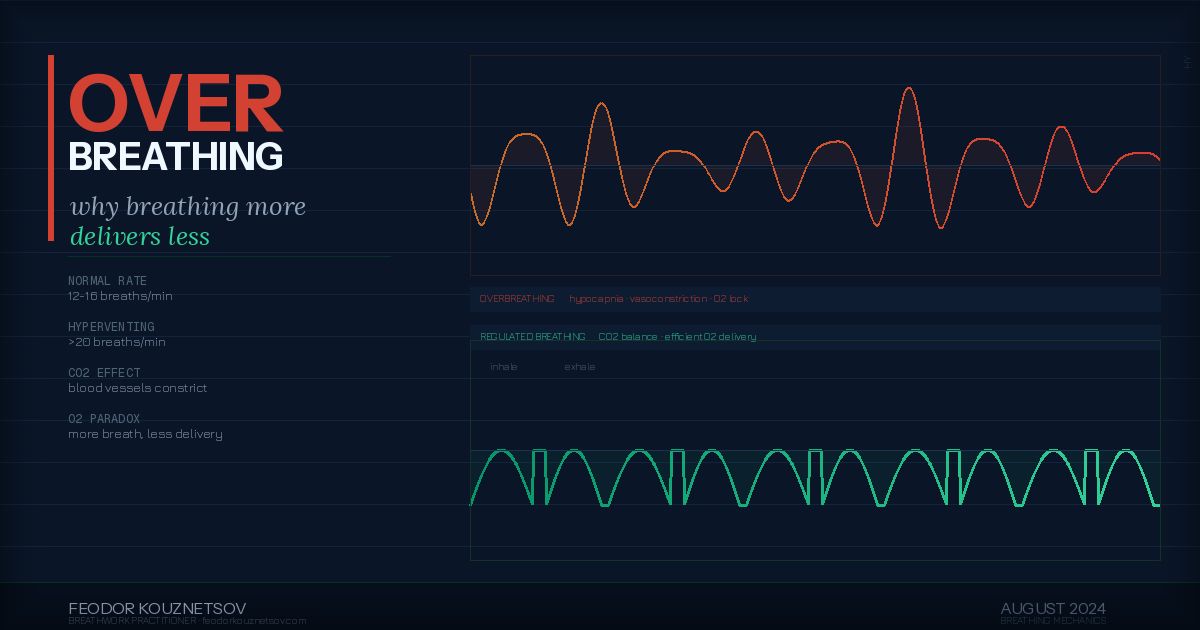The image size is (1200, 630).
Task: Click the AUGUST 2024 date label
Action: coord(1053,608)
